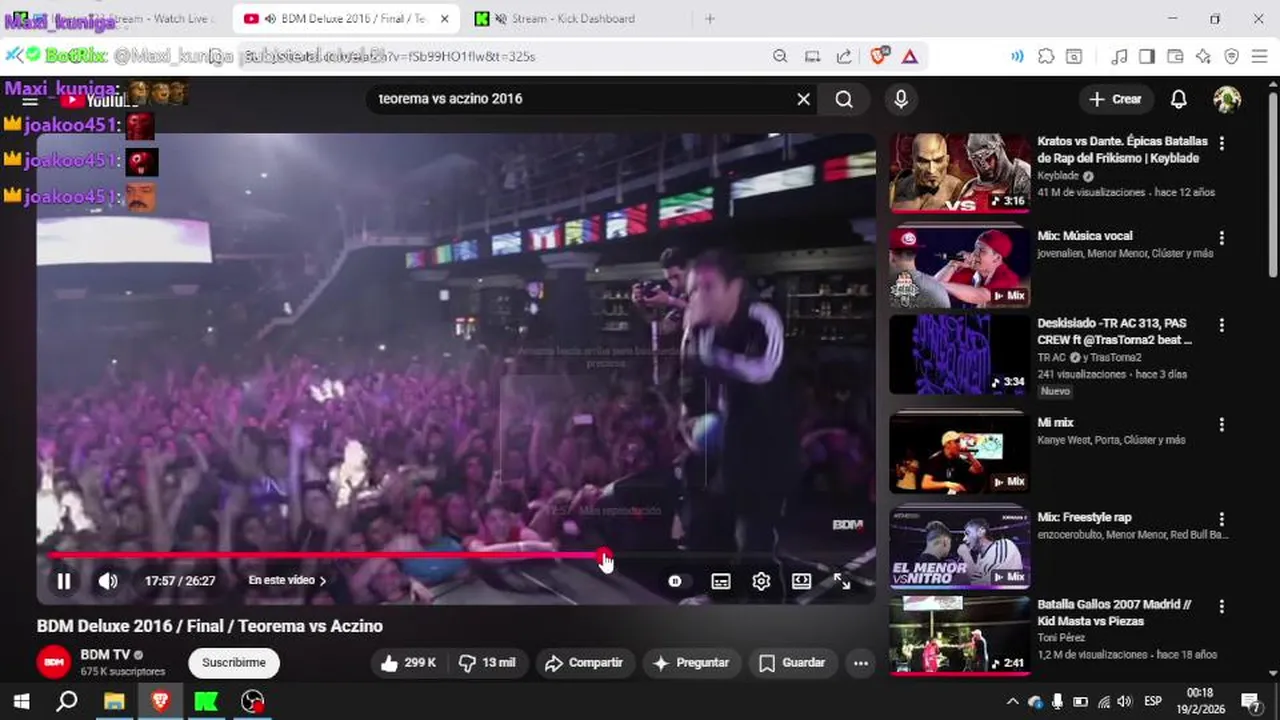Open Brave Rewards triangle icon
The width and height of the screenshot is (1280, 720).
(909, 56)
